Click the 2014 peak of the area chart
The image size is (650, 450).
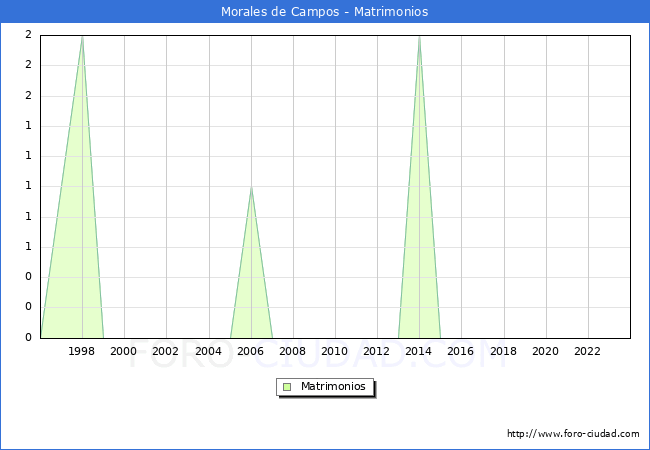tap(420, 37)
